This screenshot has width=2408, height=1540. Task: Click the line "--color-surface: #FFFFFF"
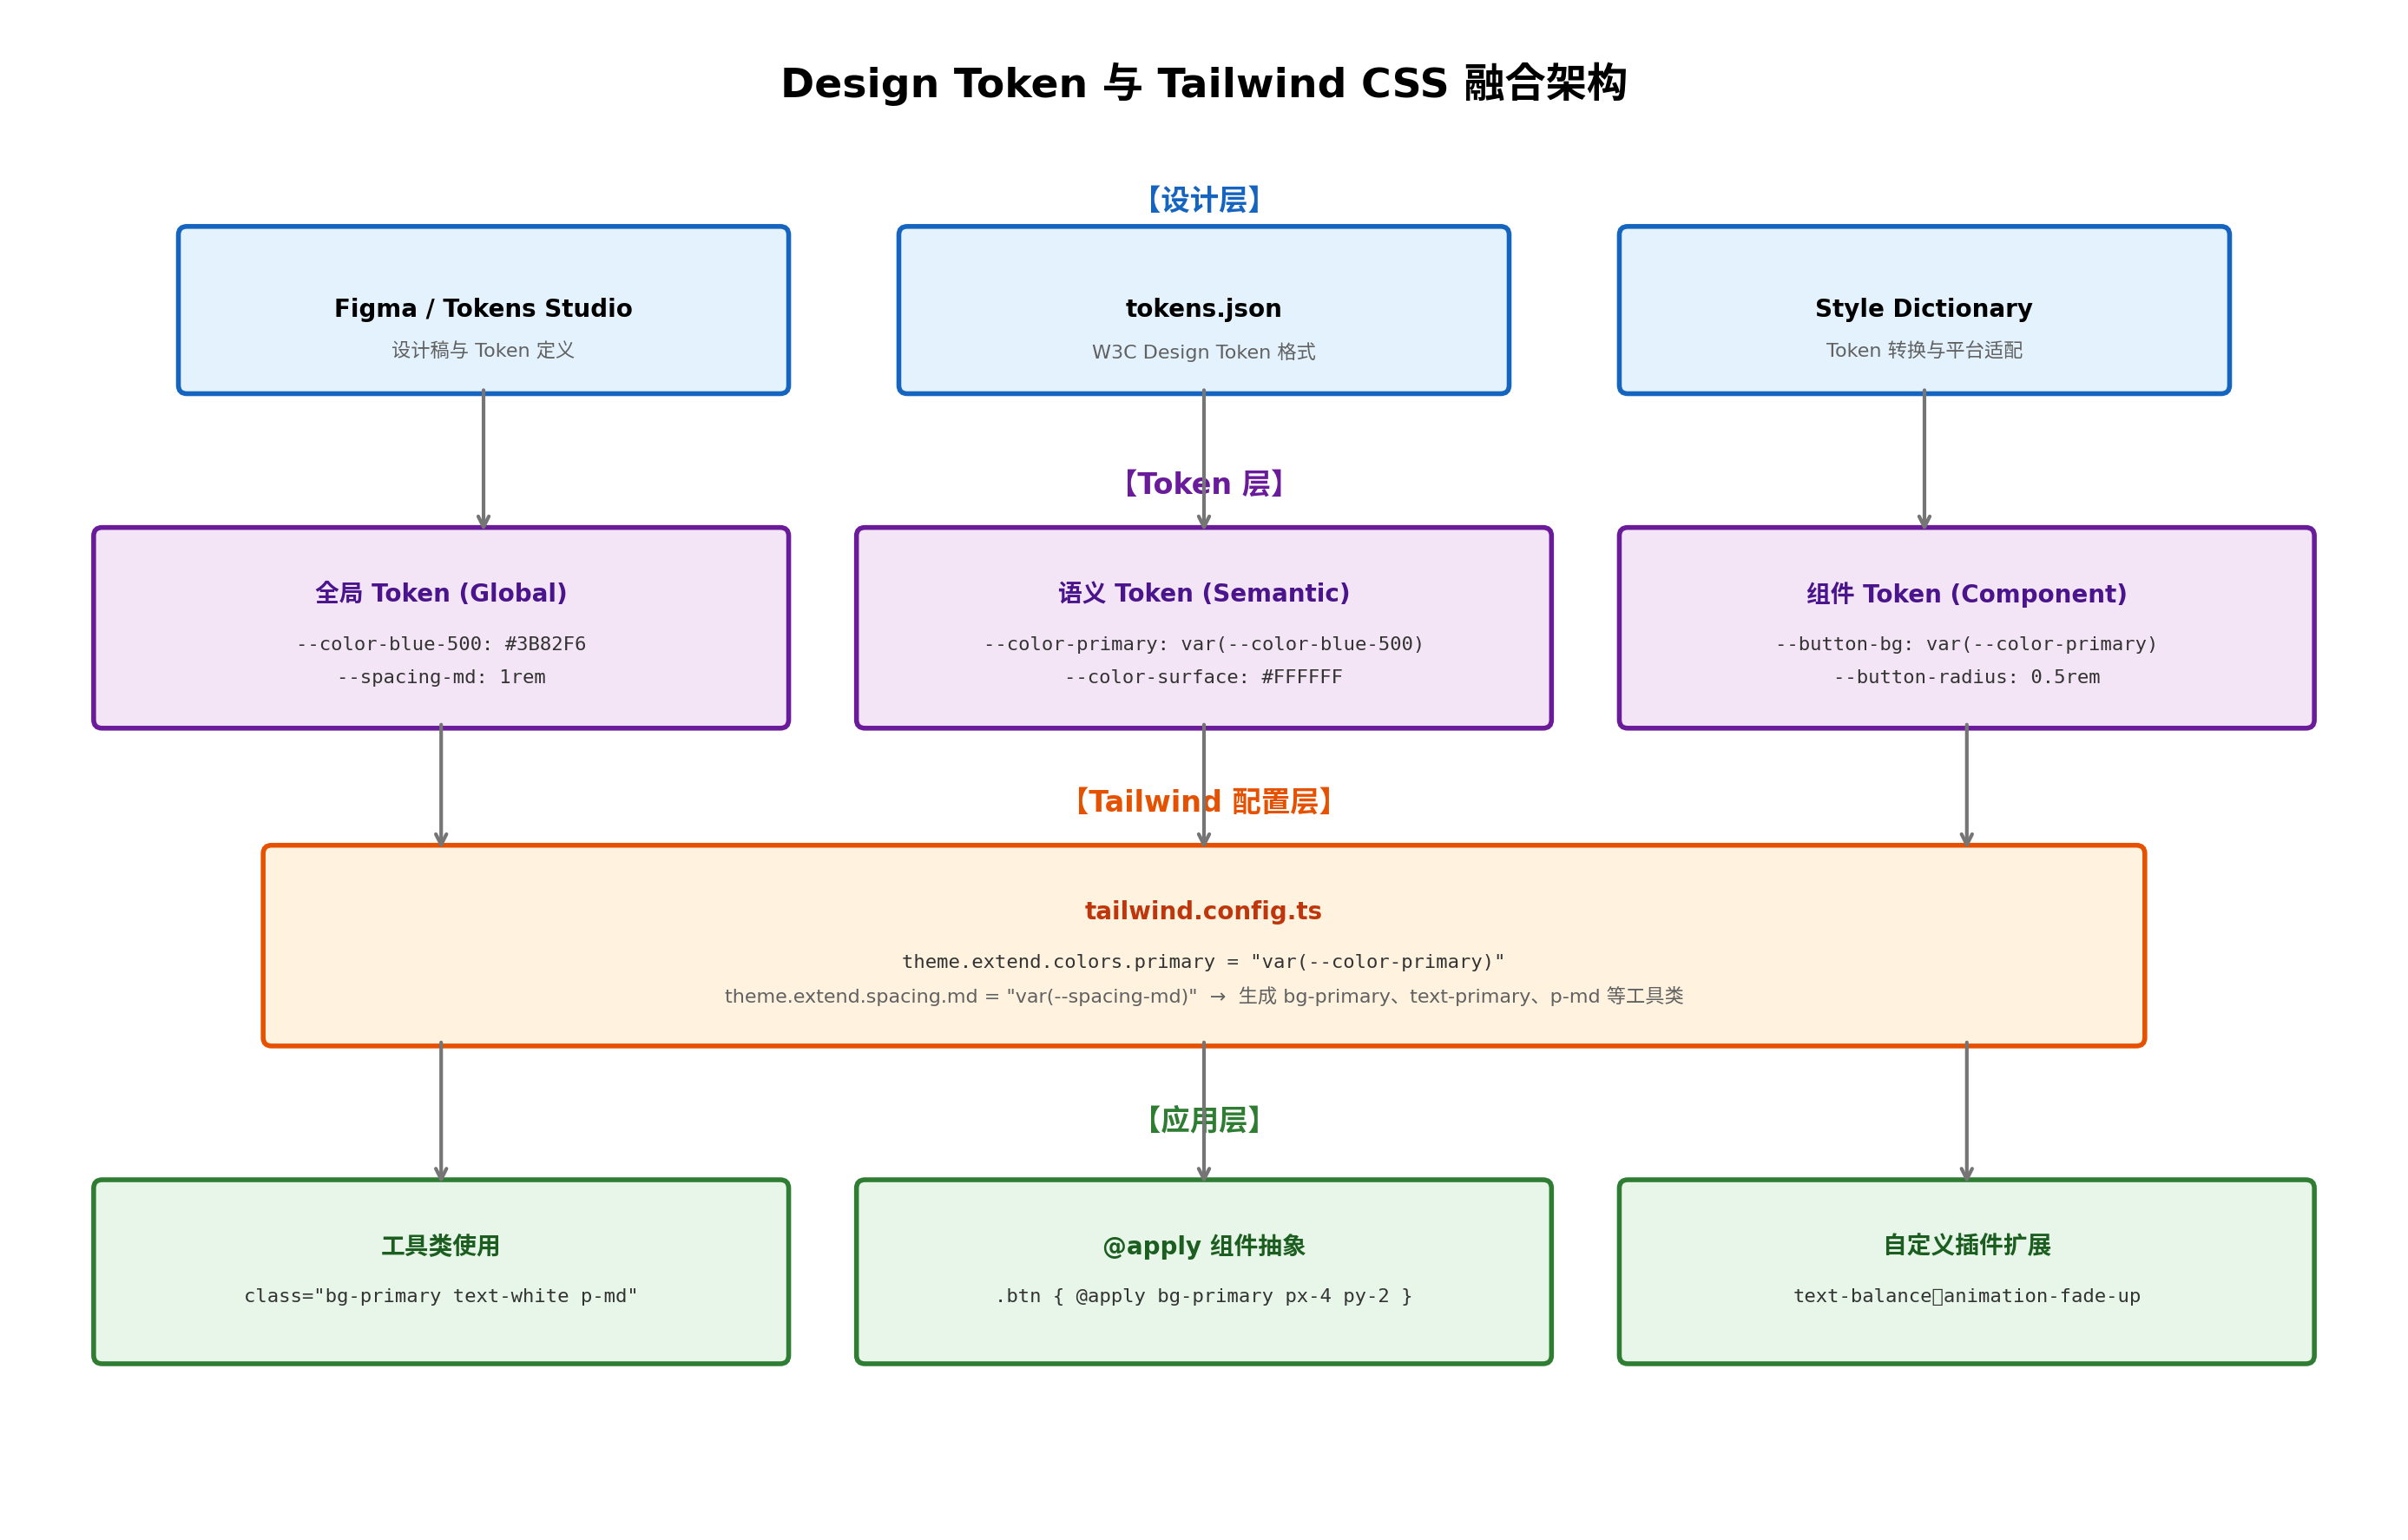(x=1204, y=677)
